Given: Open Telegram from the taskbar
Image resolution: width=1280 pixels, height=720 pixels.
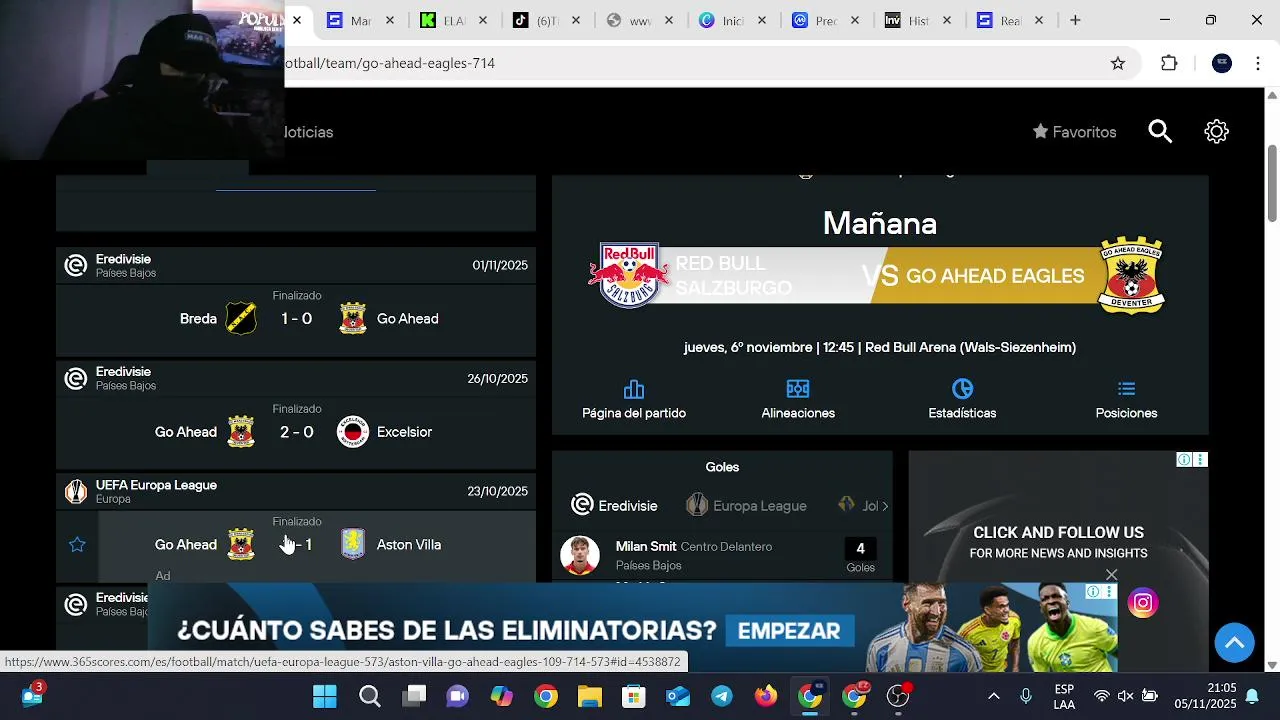Looking at the screenshot, I should tap(722, 696).
